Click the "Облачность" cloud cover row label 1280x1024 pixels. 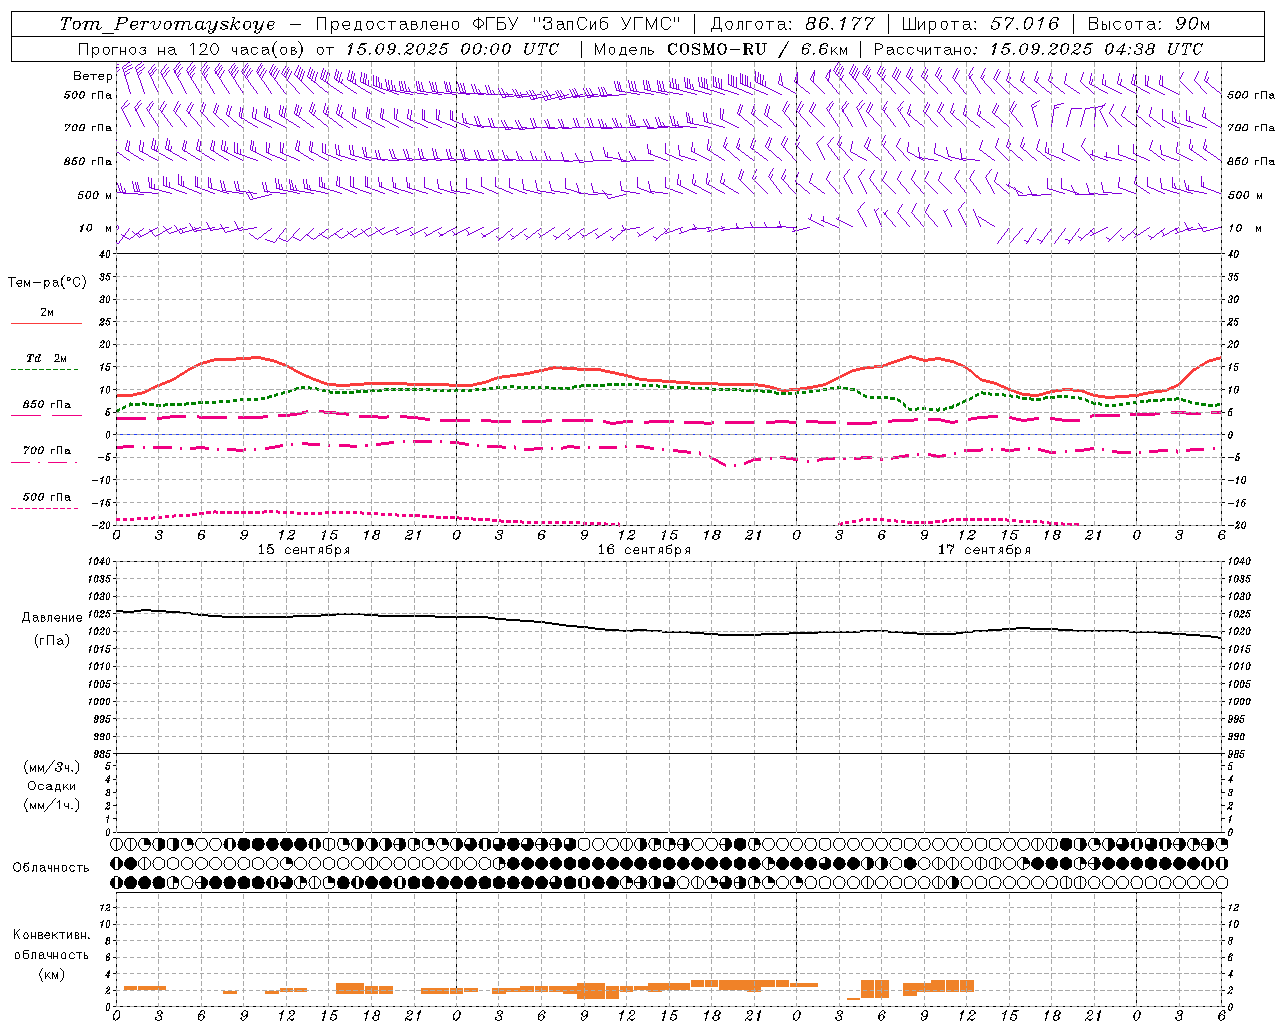coord(51,868)
